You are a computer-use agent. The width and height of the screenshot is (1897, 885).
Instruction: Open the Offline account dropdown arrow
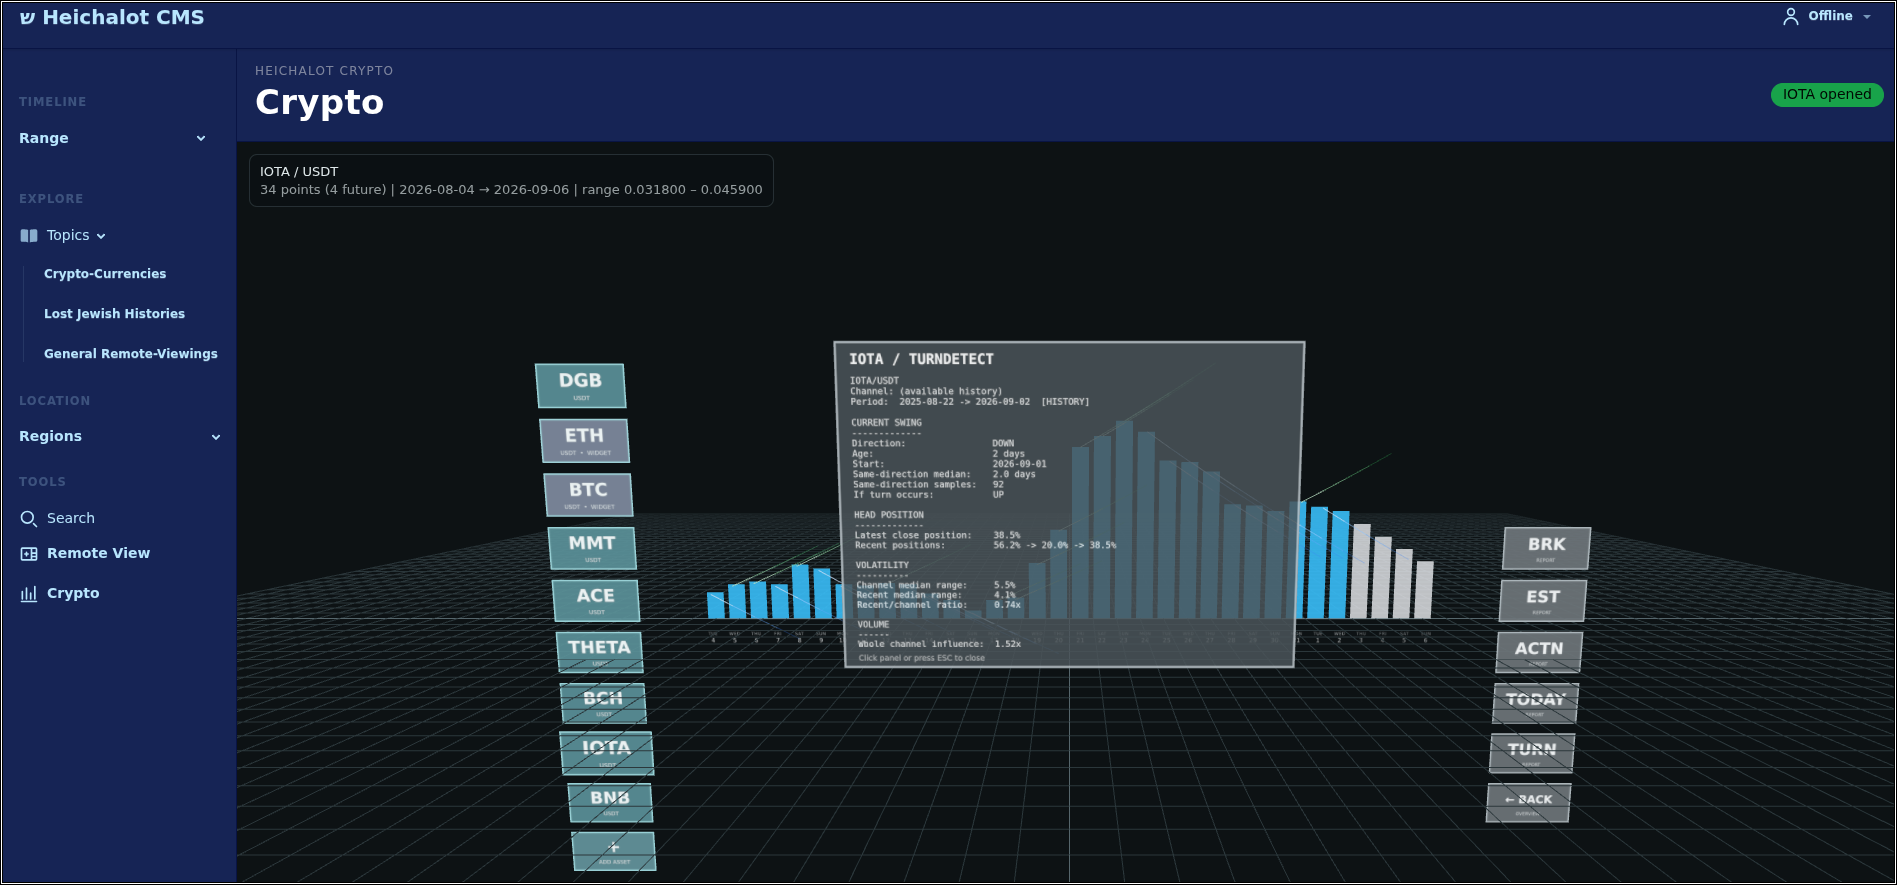click(x=1867, y=17)
